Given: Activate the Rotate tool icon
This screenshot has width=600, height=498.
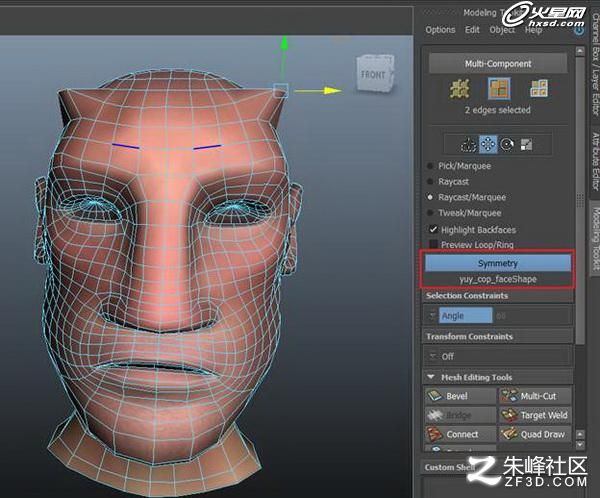Looking at the screenshot, I should click(507, 144).
